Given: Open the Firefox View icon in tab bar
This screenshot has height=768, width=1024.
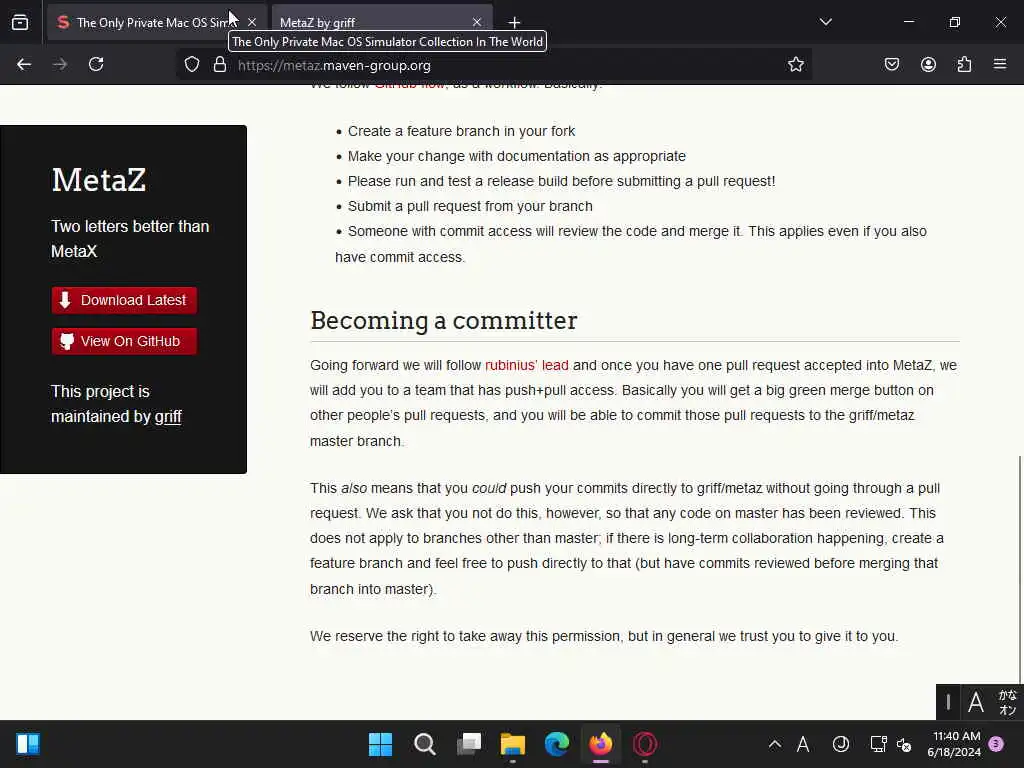Looking at the screenshot, I should coord(20,22).
